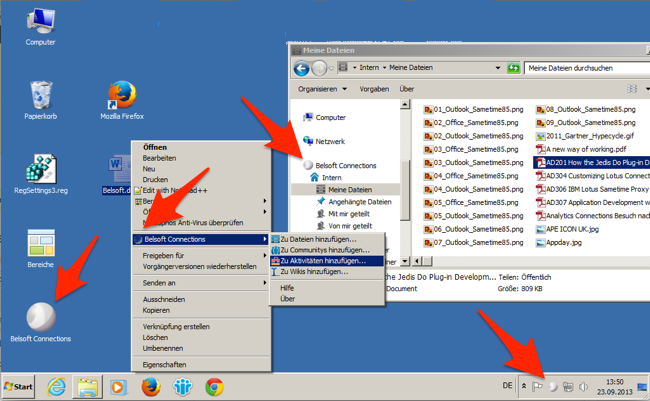650x401 pixels.
Task: Click the forward arrow in Meine Dateien window
Action: [319, 68]
